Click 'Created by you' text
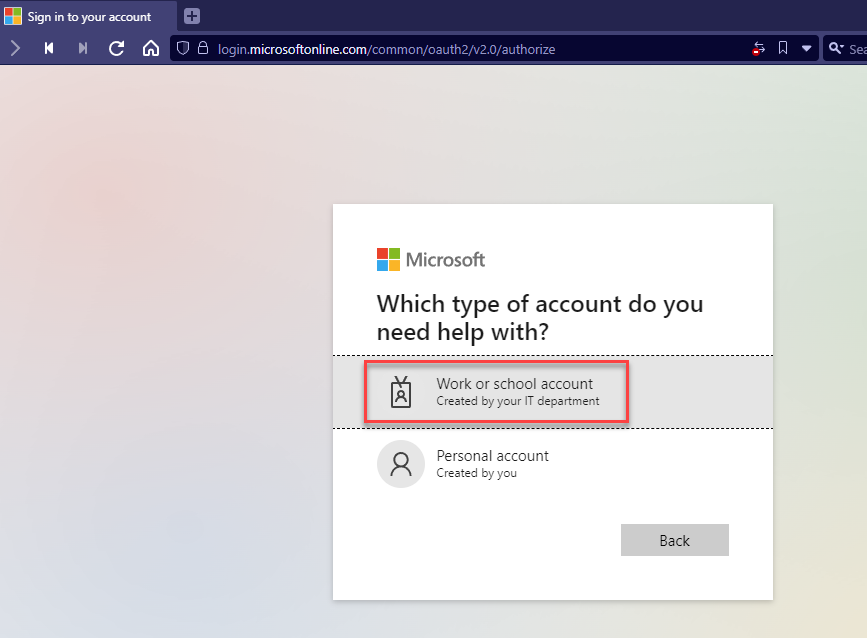This screenshot has width=867, height=638. 477,473
